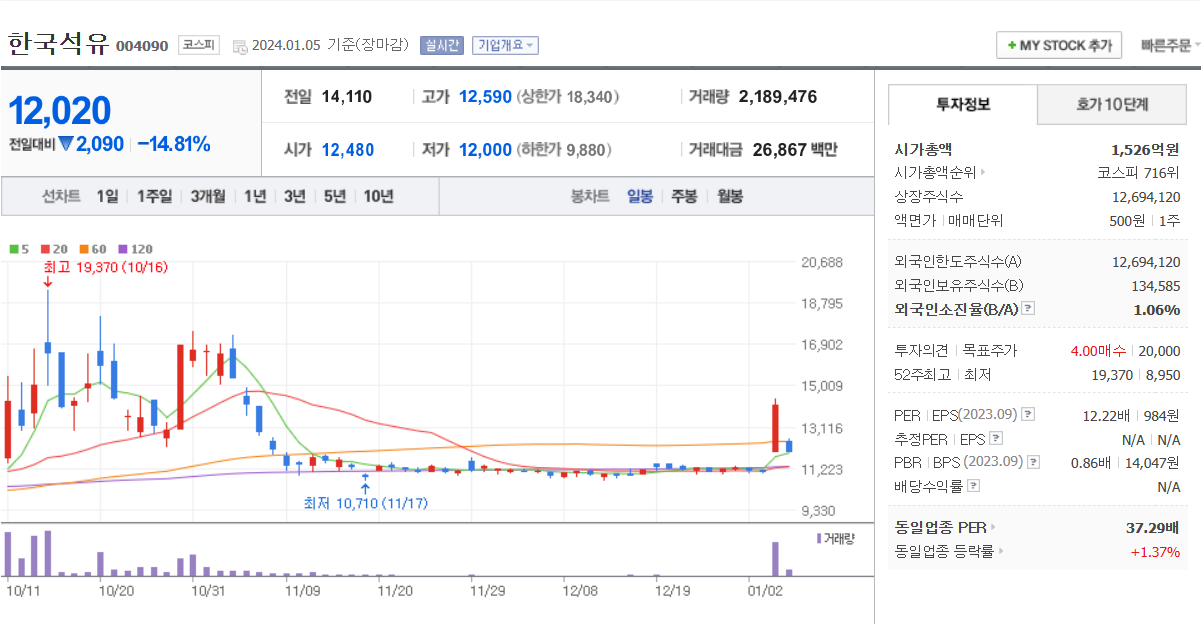Click the arrow next to 시가총액순위
This screenshot has height=624, width=1202.
(x=983, y=173)
